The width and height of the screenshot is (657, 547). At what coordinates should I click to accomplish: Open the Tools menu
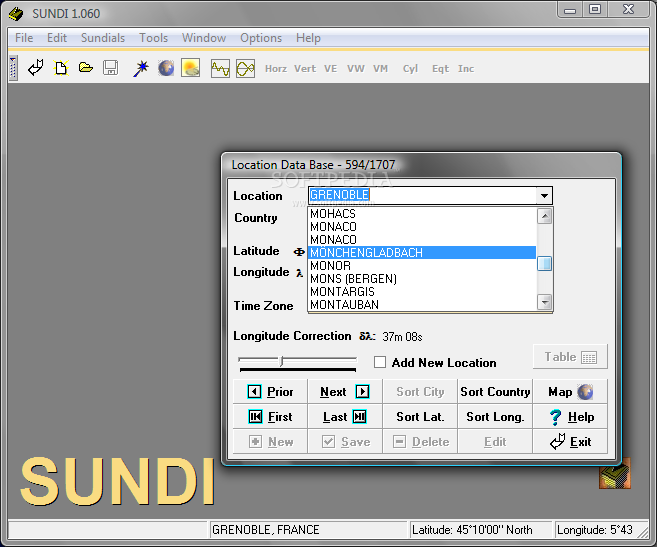(x=153, y=38)
